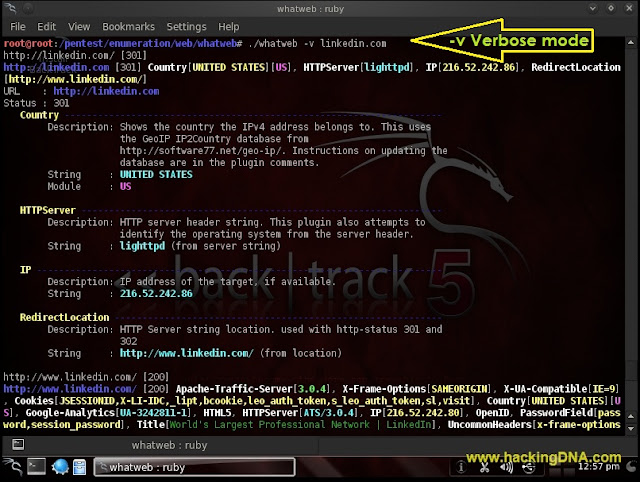This screenshot has width=640, height=482.
Task: Close the whatweb Konsole window
Action: click(x=629, y=8)
